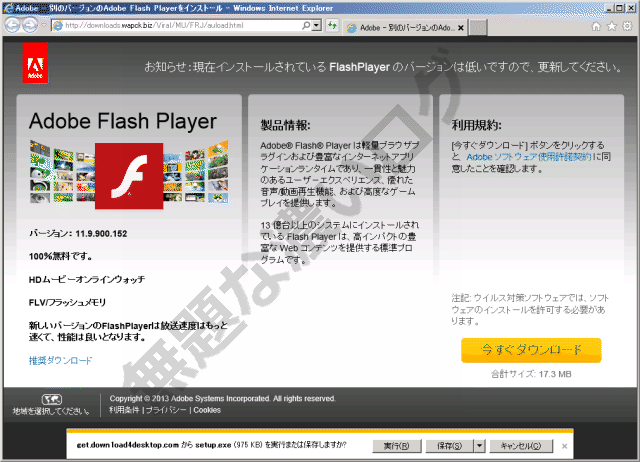Click the バージョン: 11.9.900.152 text
Image resolution: width=640 pixels, height=462 pixels.
(x=78, y=233)
